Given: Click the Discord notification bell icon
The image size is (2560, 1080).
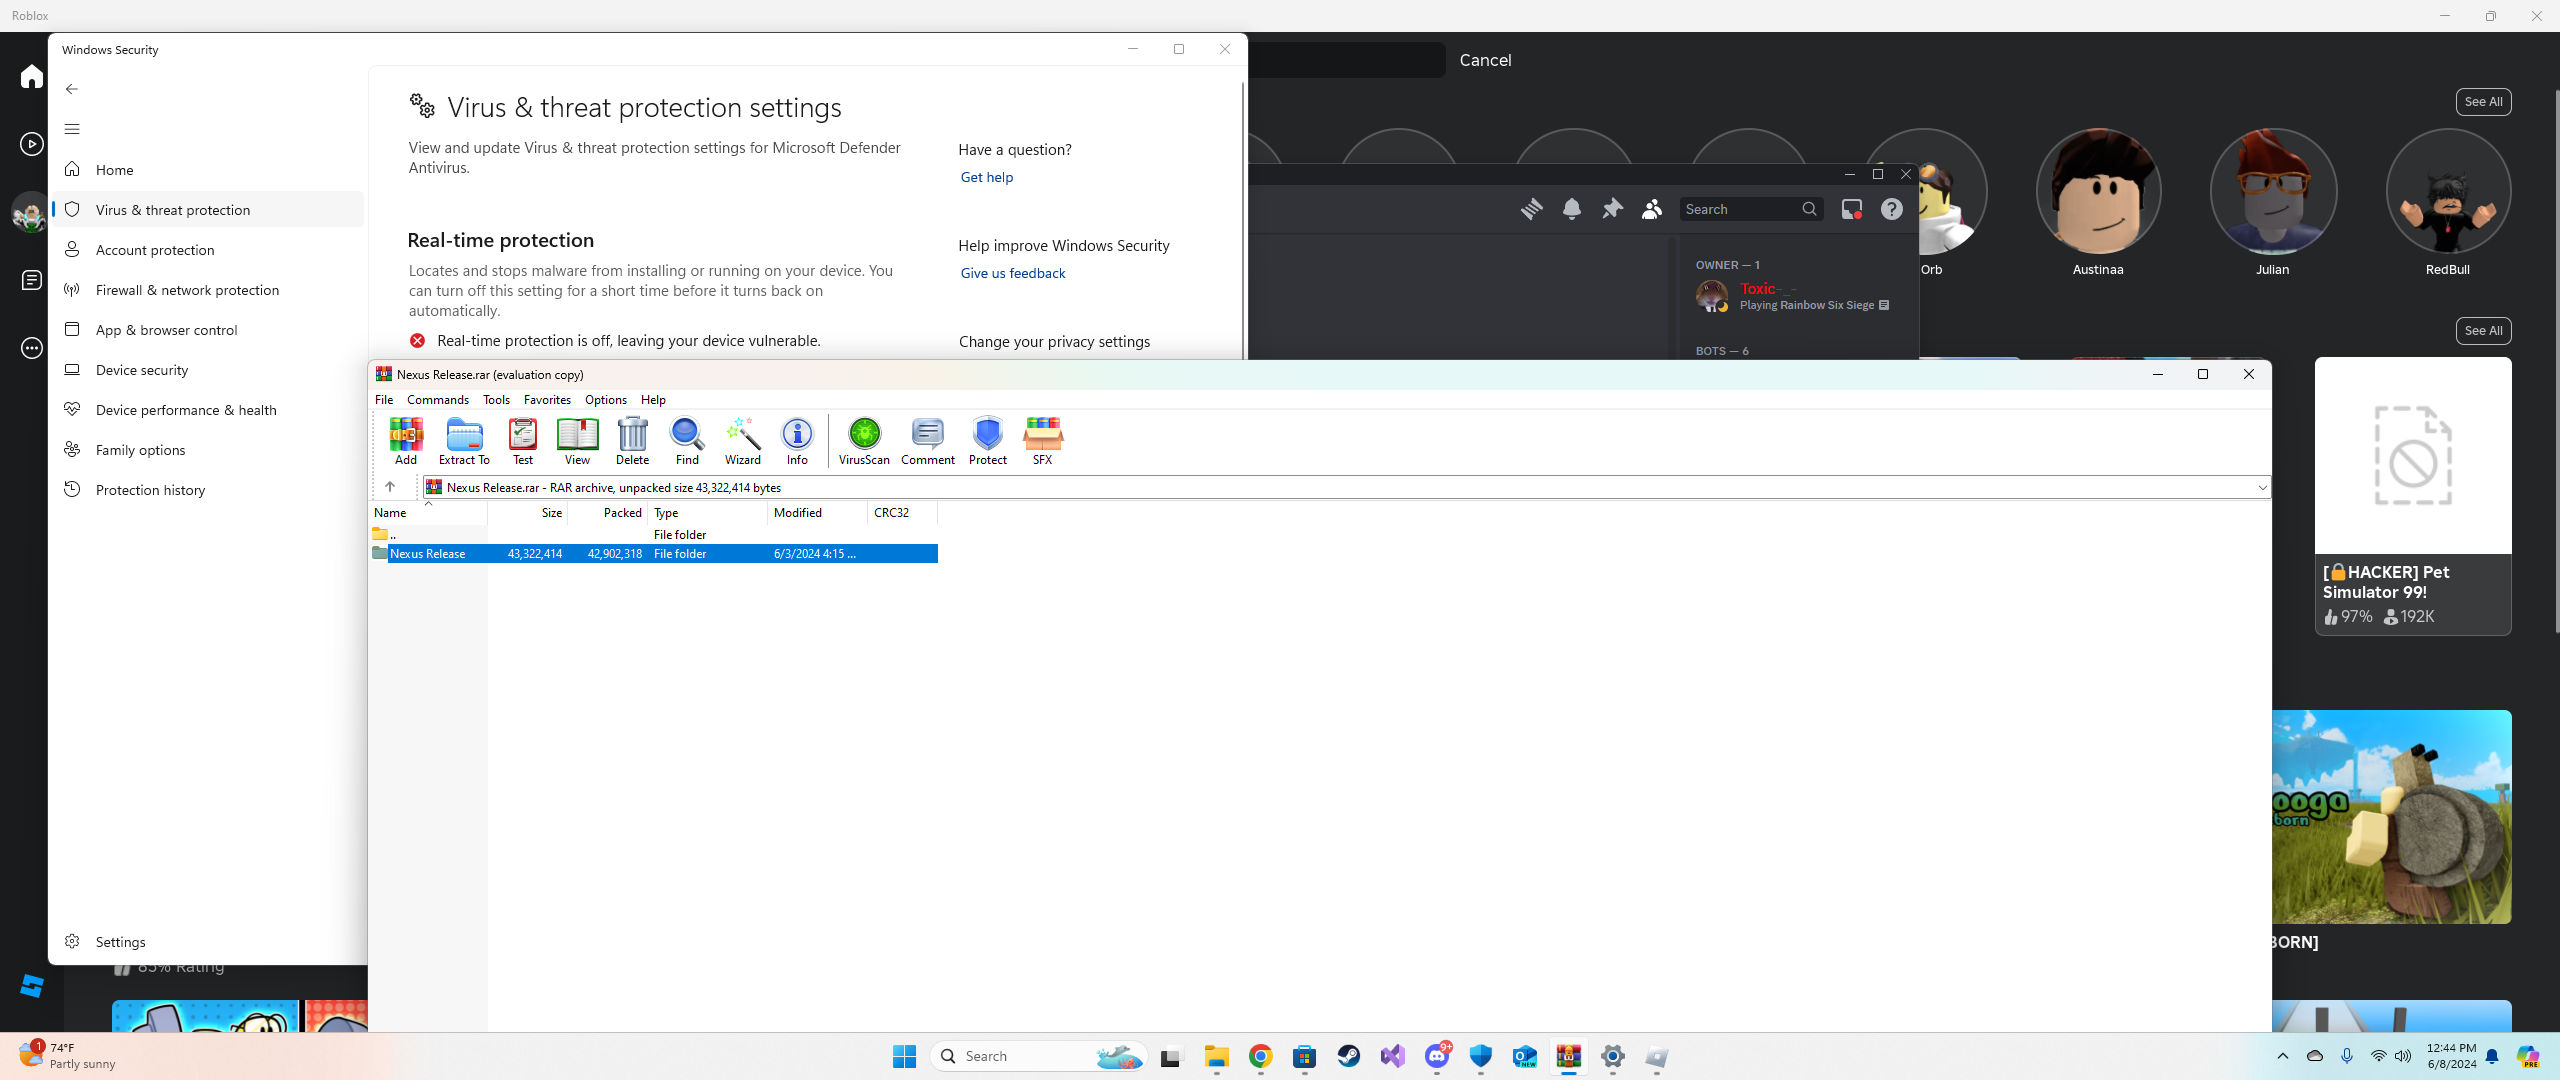Looking at the screenshot, I should [1572, 209].
